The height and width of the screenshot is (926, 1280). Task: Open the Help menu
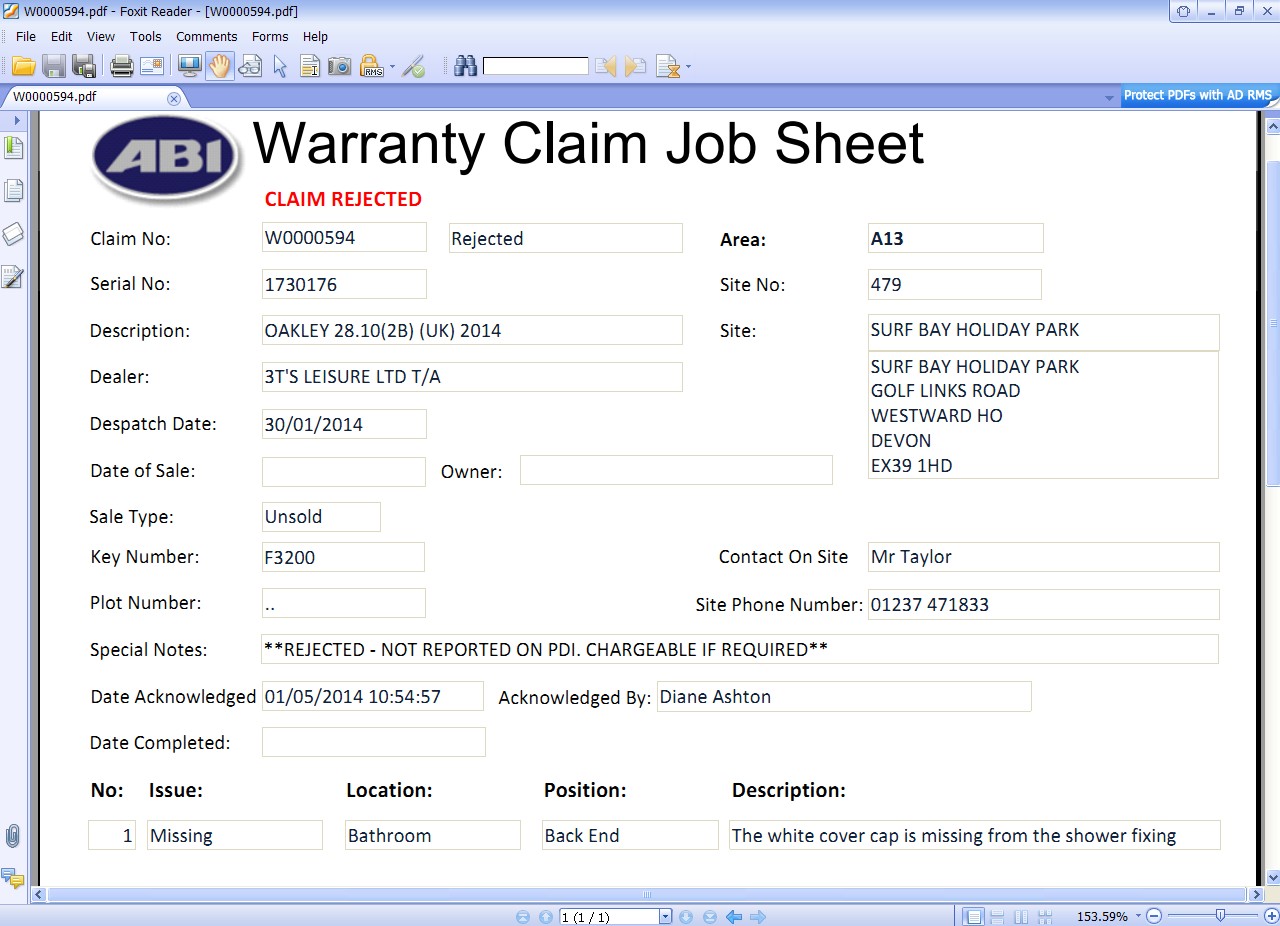click(x=315, y=37)
